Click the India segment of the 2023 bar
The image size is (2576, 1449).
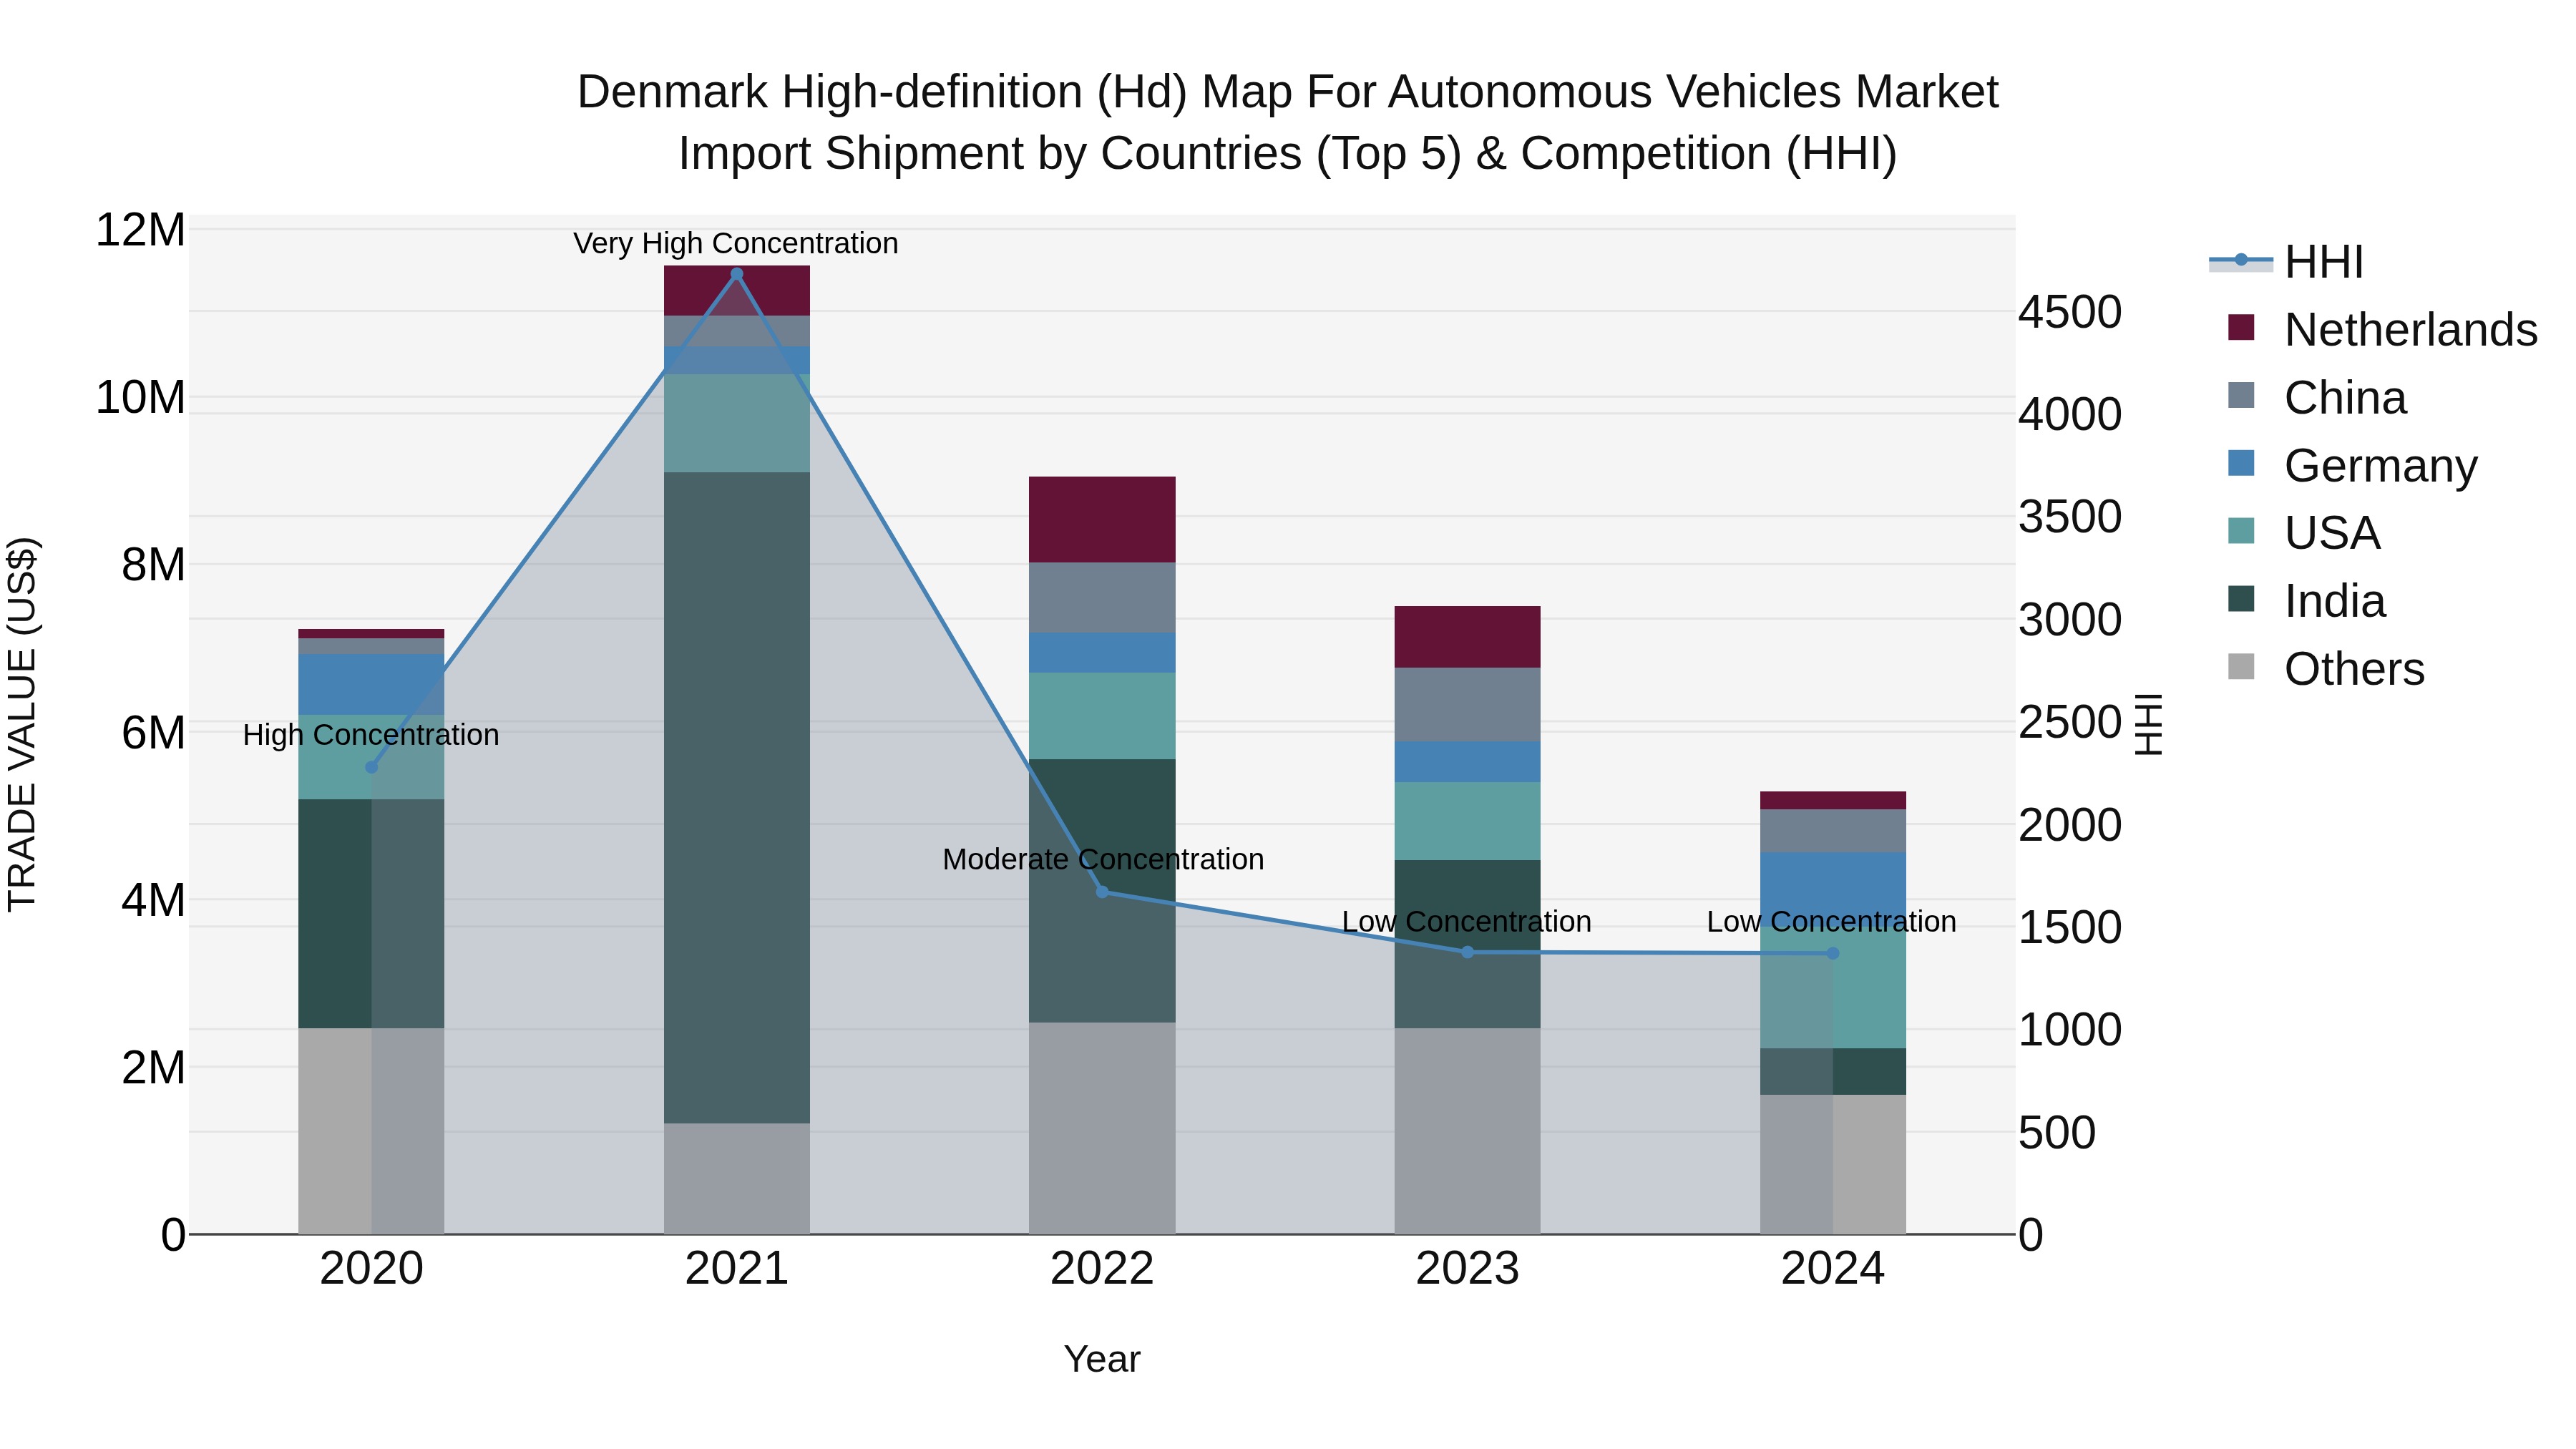point(1468,944)
